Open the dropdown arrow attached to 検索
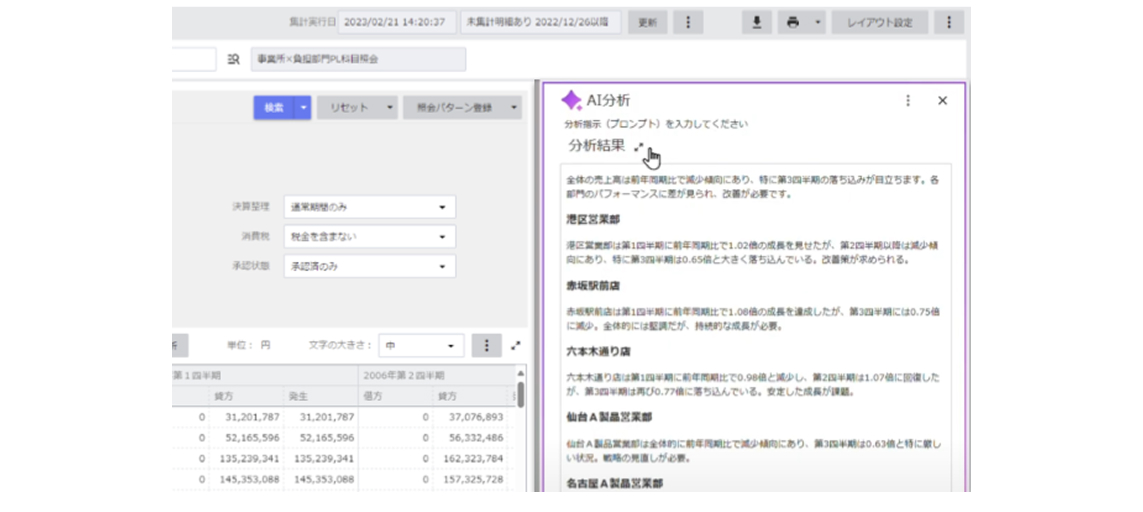This screenshot has width=1143, height=512. tap(303, 108)
